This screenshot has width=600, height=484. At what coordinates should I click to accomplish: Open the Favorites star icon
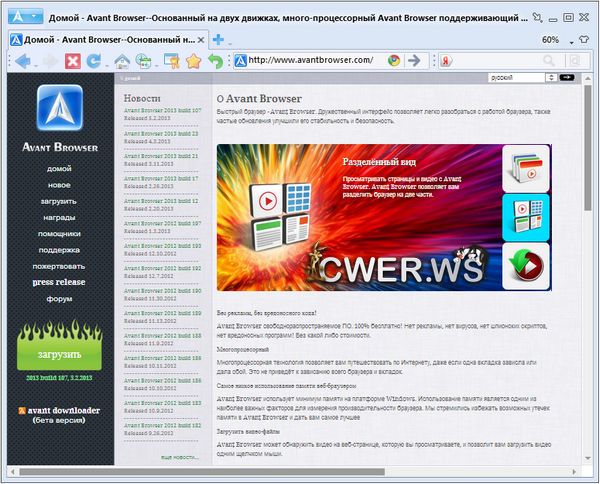[x=194, y=61]
